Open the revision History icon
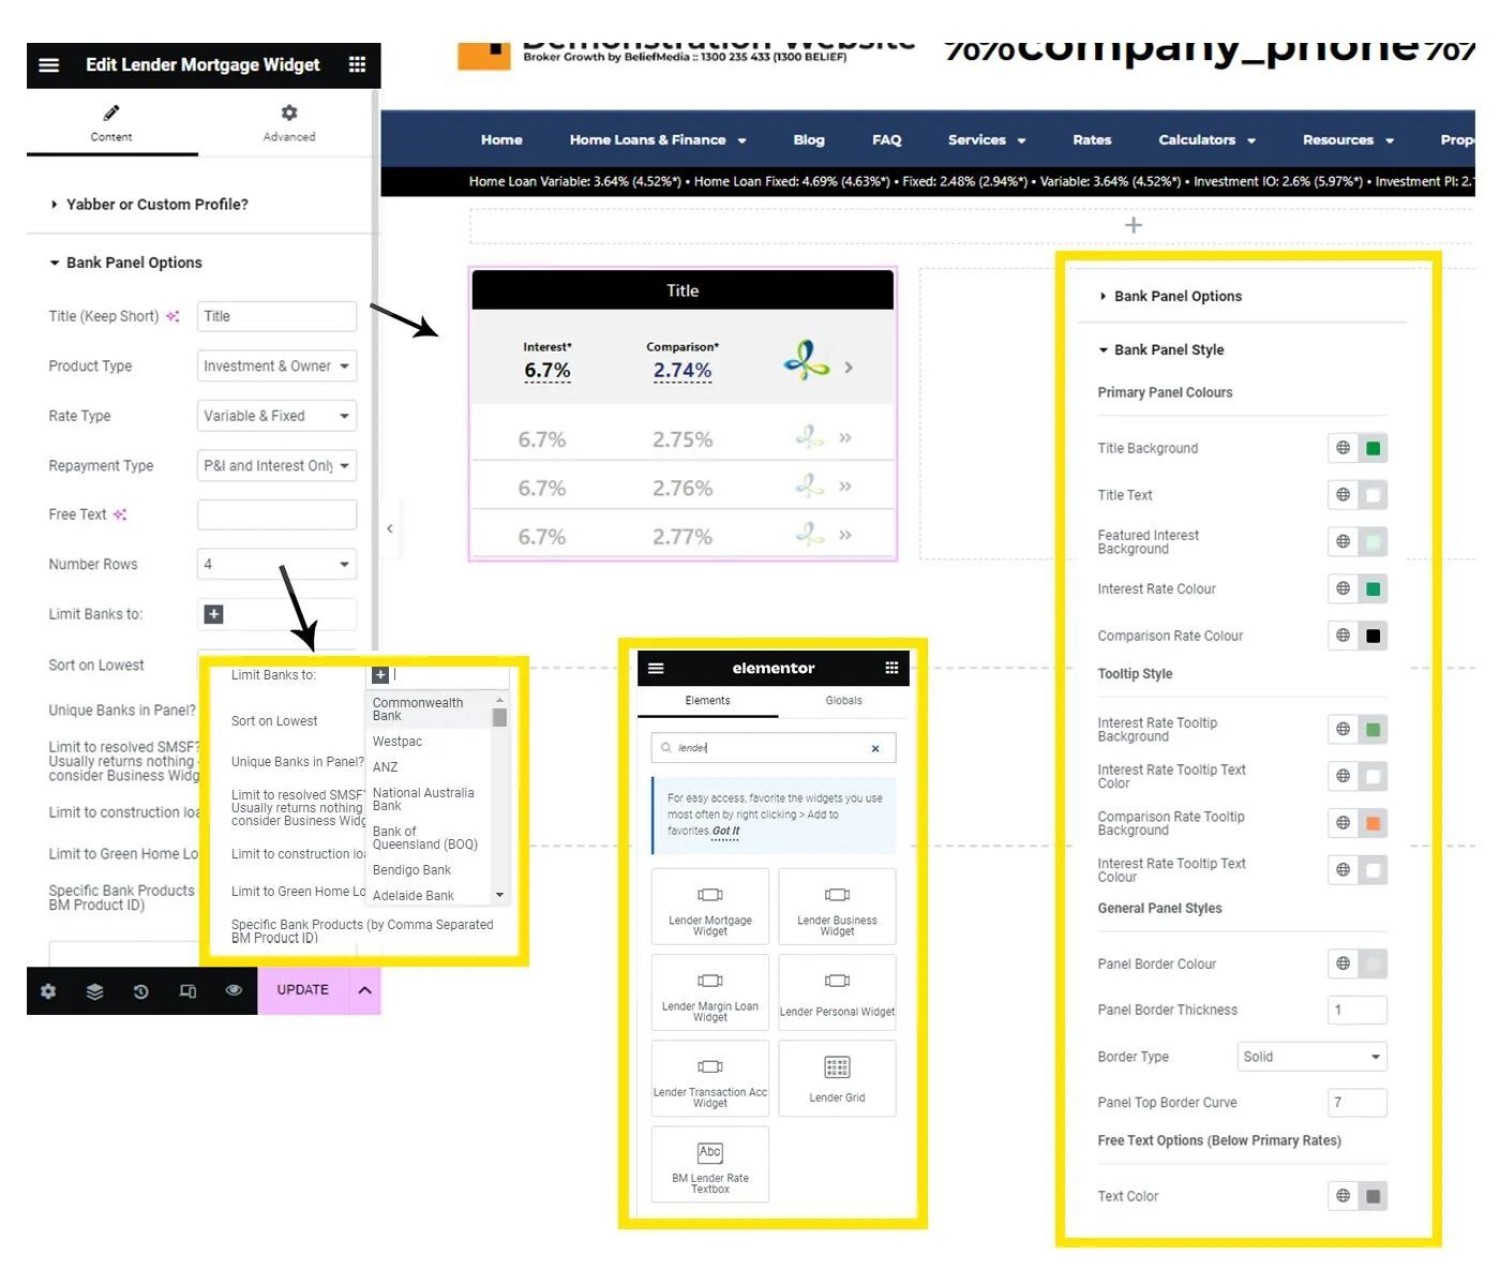Image resolution: width=1500 pixels, height=1285 pixels. click(141, 991)
